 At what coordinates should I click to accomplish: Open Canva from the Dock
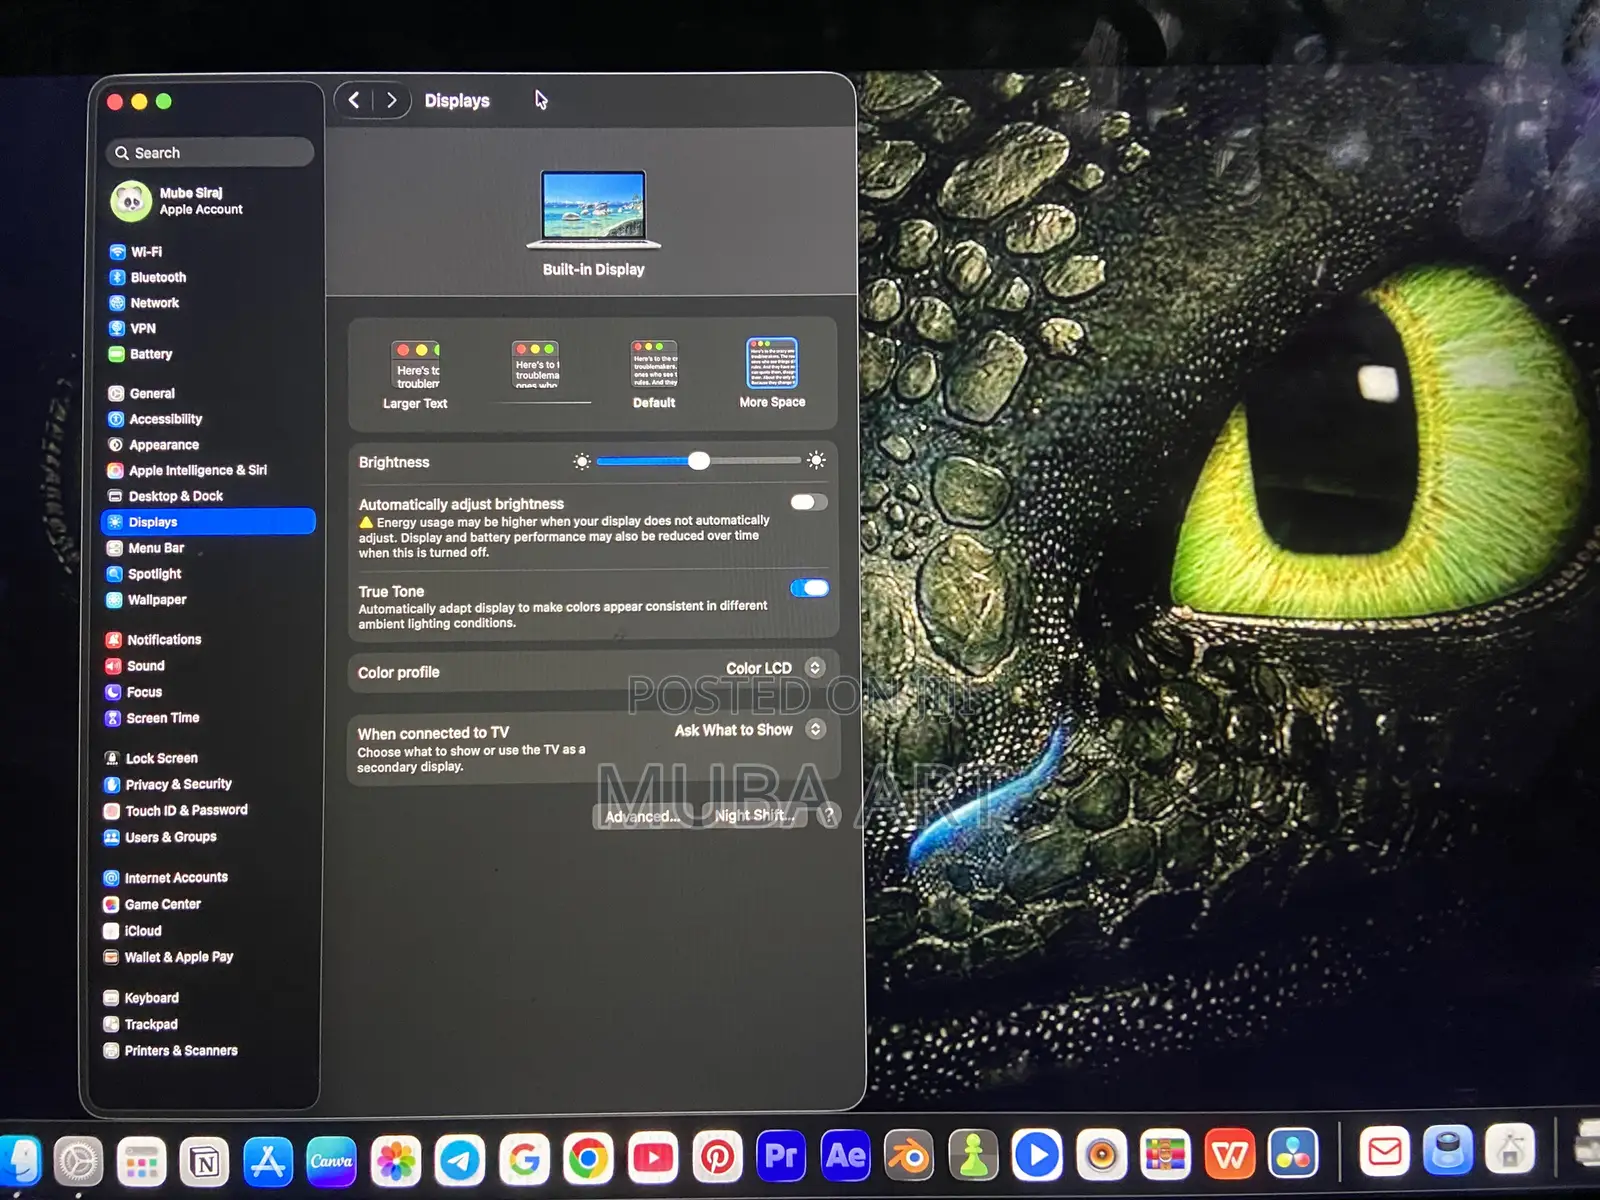[331, 1160]
